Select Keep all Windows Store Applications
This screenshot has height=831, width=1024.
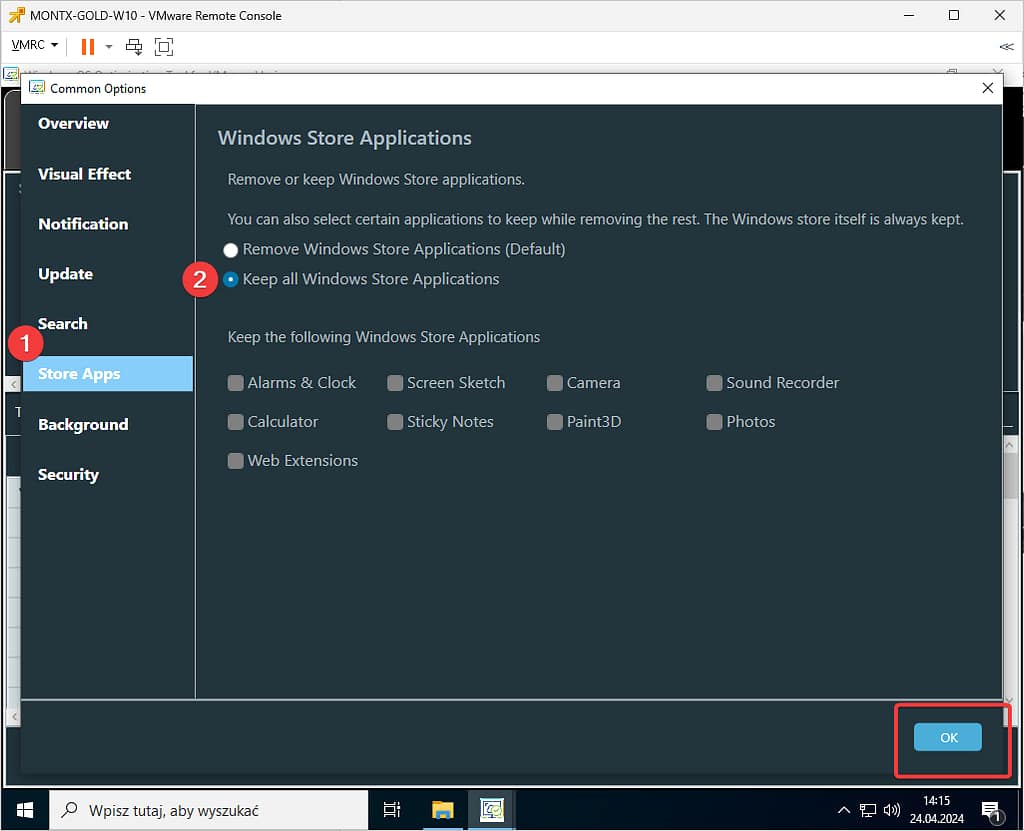tap(231, 280)
